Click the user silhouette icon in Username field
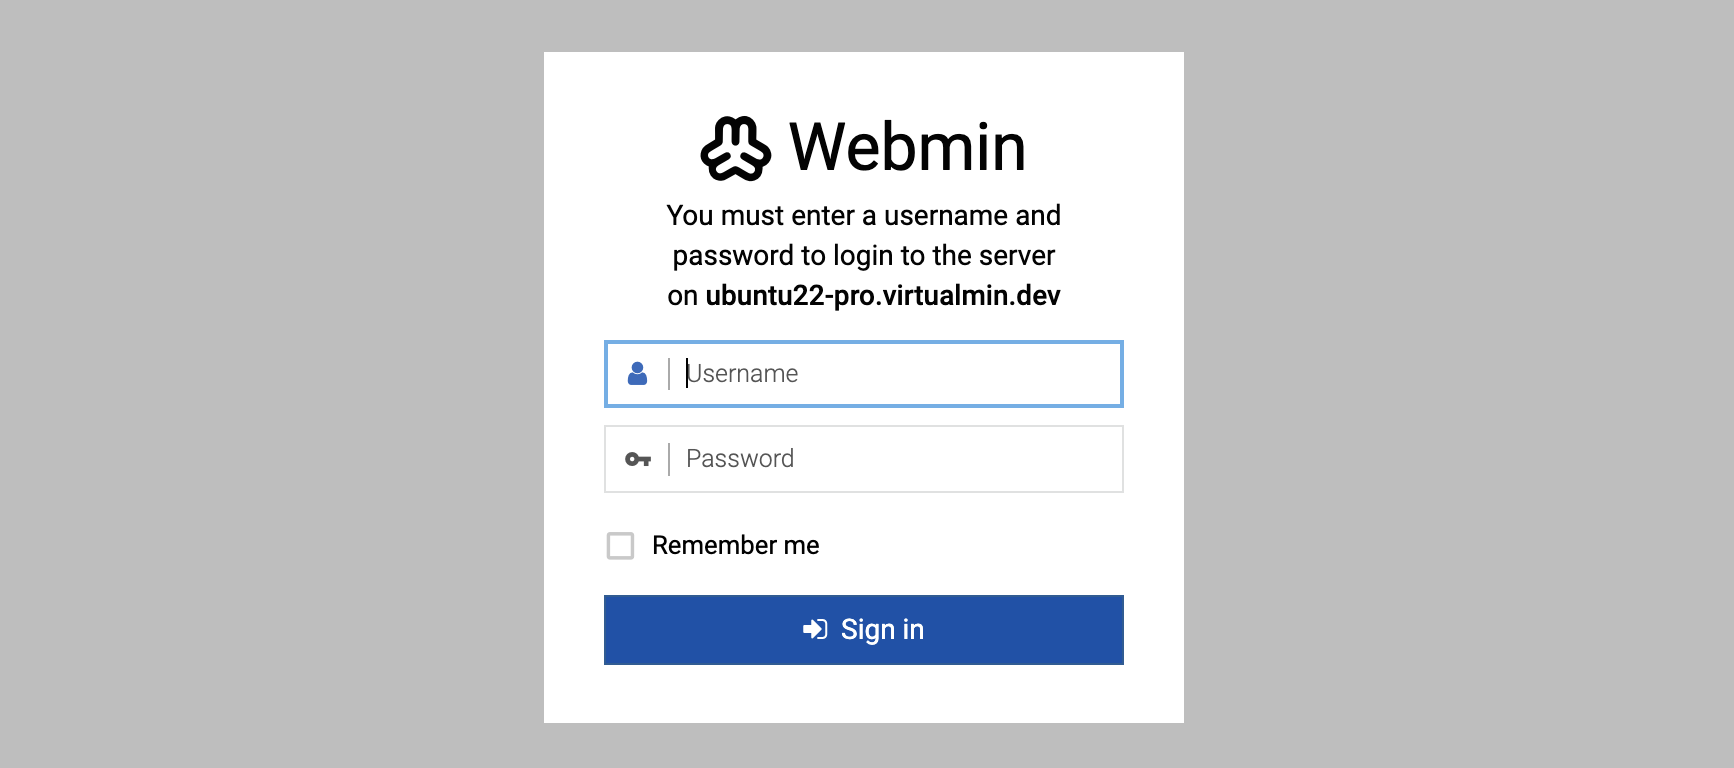The height and width of the screenshot is (768, 1734). click(637, 373)
